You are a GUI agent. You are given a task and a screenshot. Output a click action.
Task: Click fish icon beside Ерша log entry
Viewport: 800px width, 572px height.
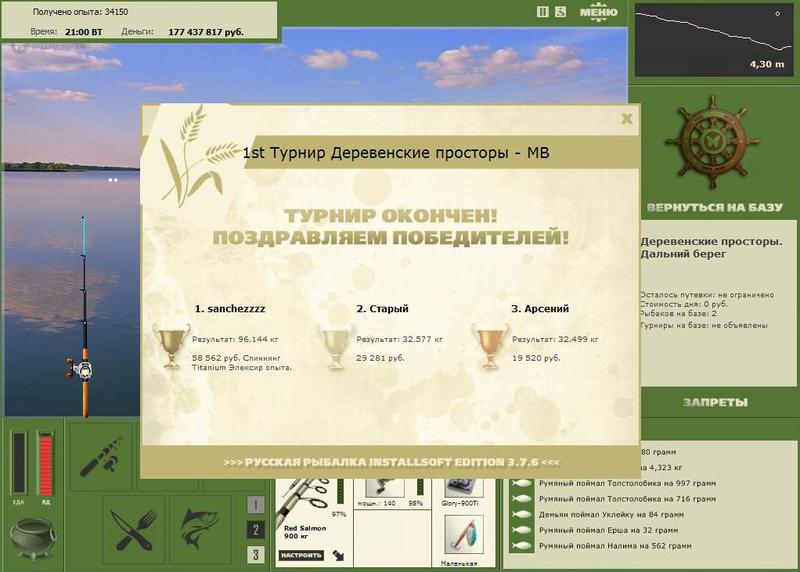coord(522,530)
